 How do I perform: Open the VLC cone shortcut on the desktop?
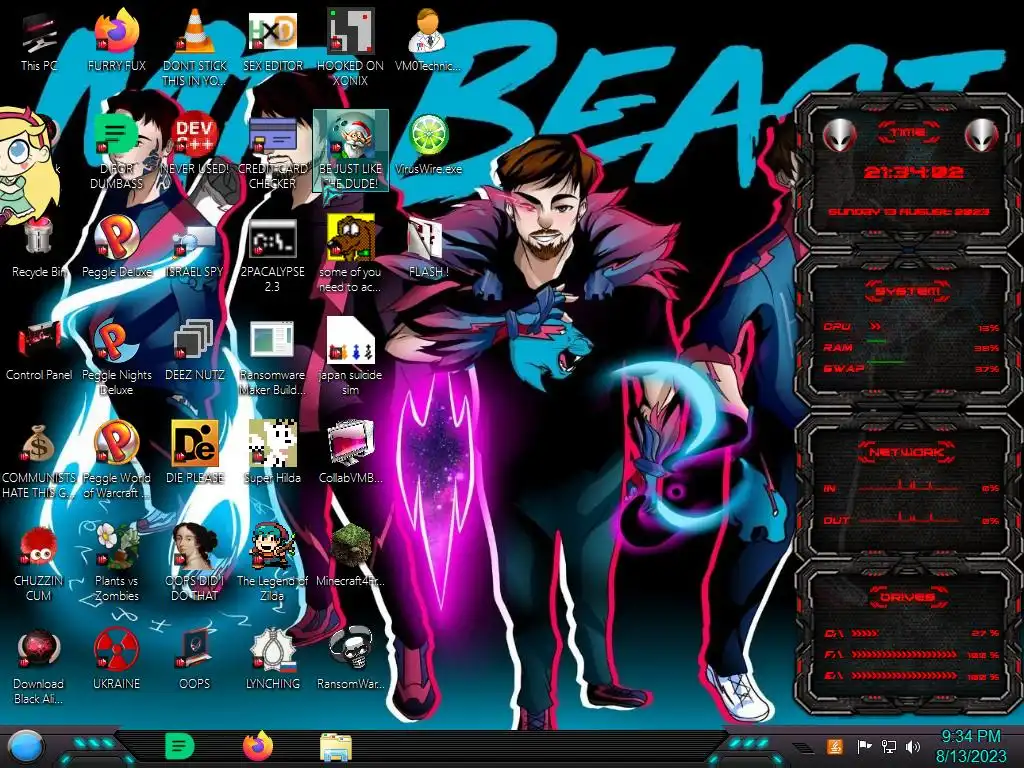(194, 47)
